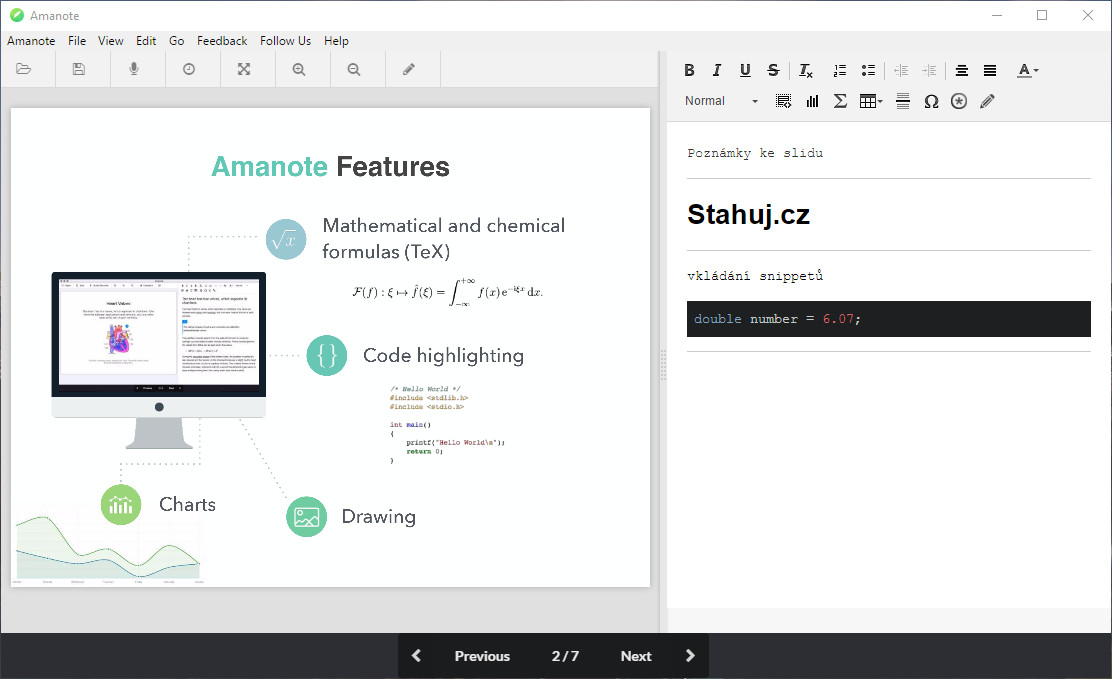
Task: Click the Stahuj.cz heading in notes
Action: (x=748, y=215)
